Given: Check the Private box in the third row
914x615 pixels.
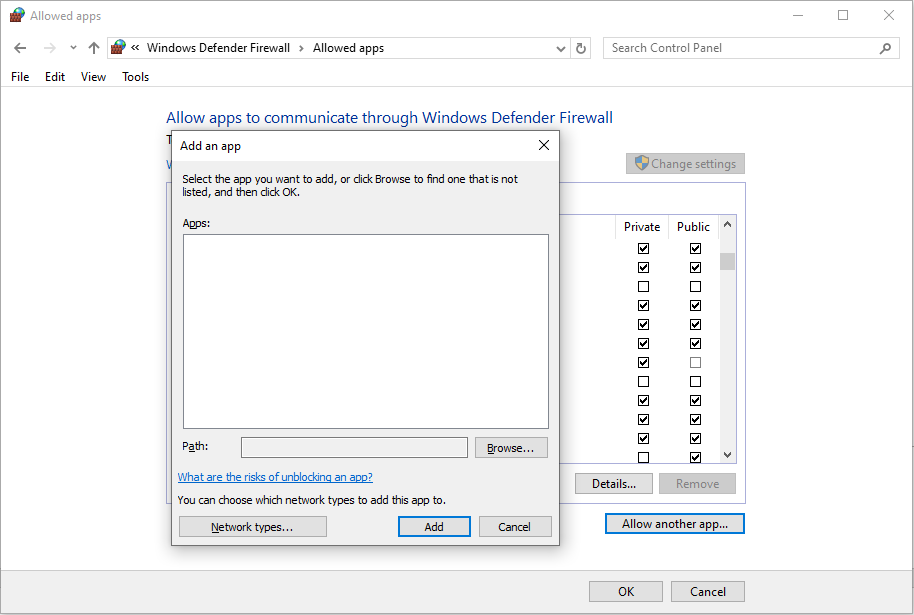Looking at the screenshot, I should 644,287.
